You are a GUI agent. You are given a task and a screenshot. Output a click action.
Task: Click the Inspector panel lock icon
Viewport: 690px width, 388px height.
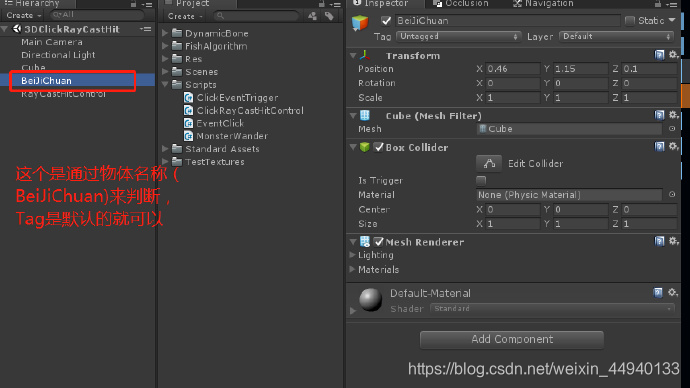pos(658,4)
